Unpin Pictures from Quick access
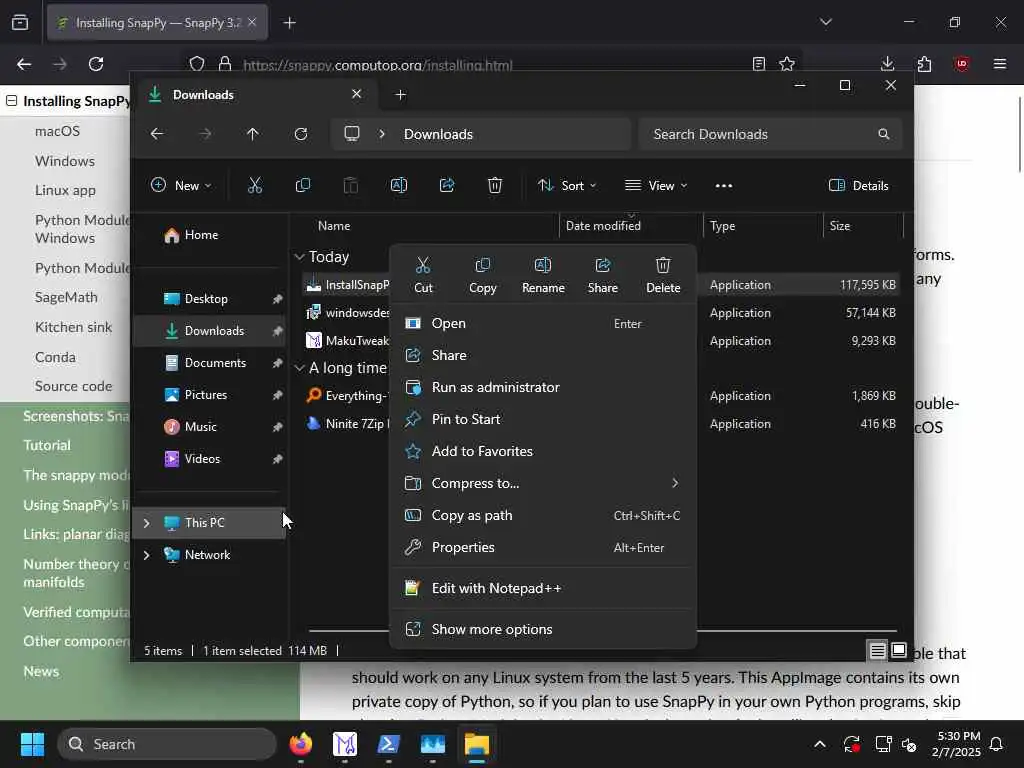Viewport: 1024px width, 768px height. tap(278, 394)
